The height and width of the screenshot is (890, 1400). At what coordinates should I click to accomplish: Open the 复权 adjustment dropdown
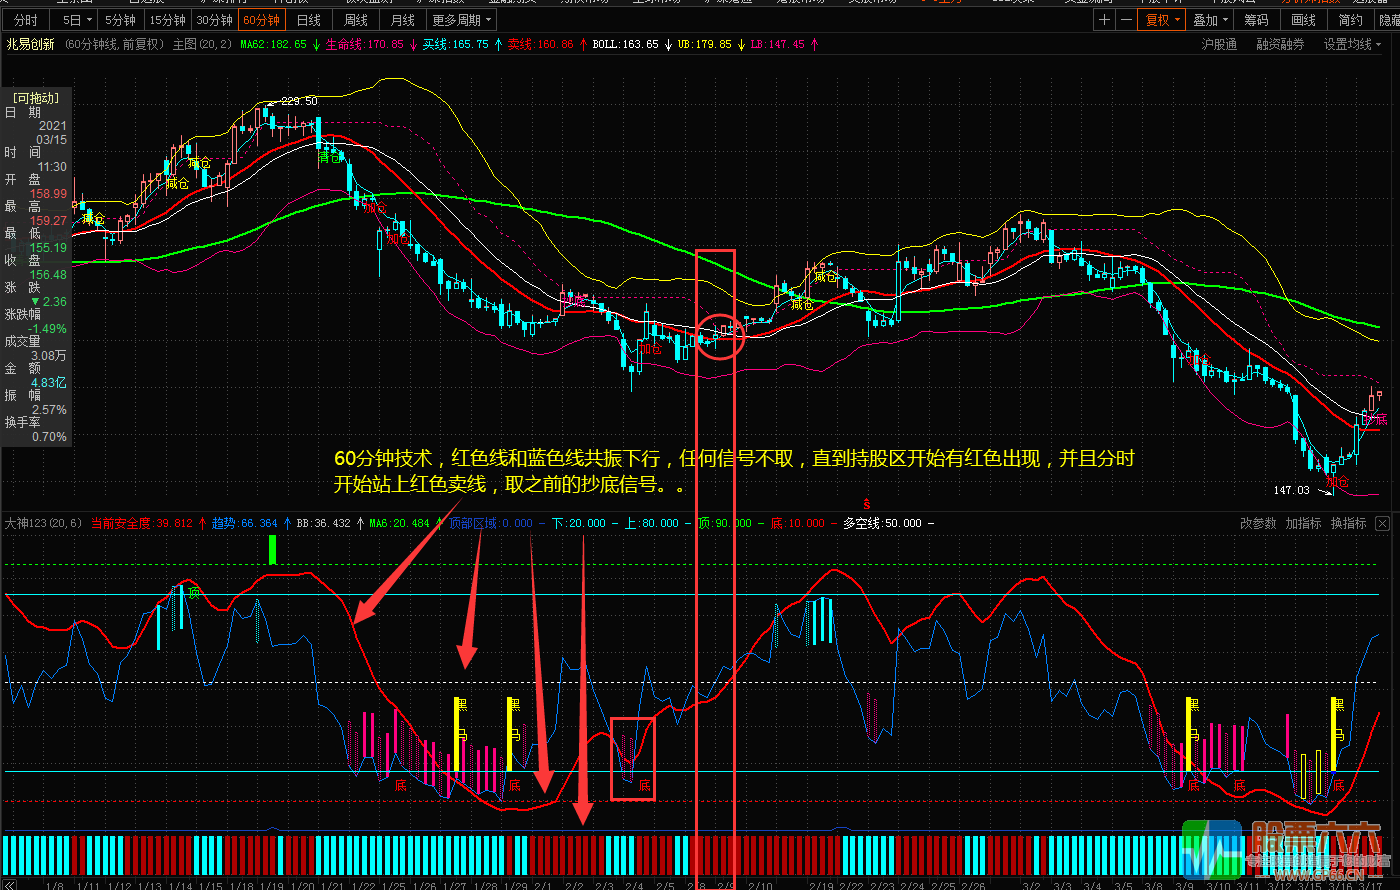click(1163, 20)
